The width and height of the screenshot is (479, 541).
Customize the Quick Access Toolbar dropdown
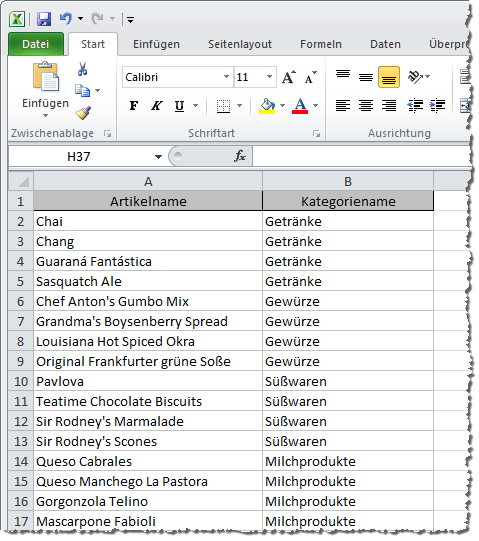(x=130, y=20)
